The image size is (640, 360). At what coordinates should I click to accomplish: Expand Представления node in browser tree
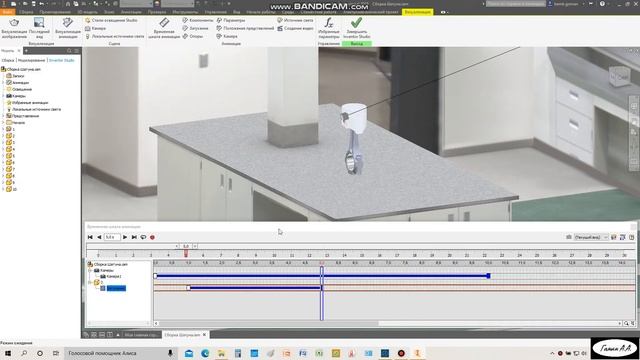tap(4, 116)
